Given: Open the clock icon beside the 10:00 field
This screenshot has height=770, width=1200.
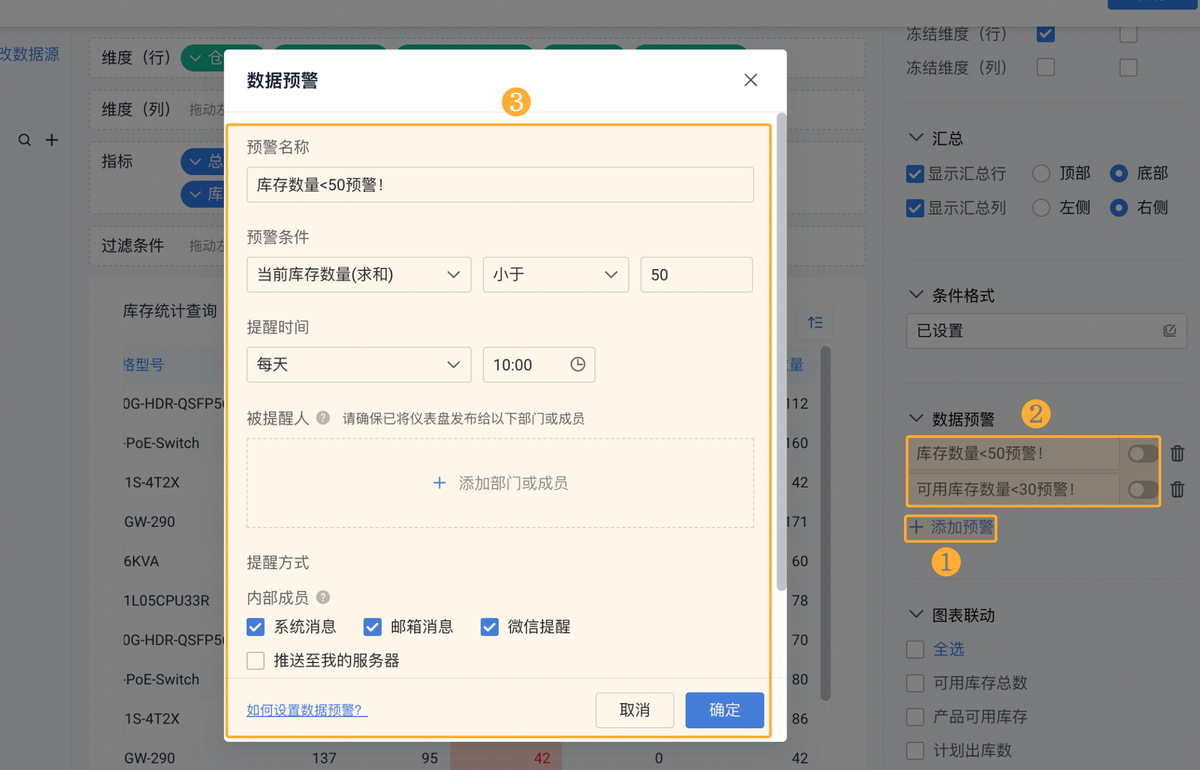Looking at the screenshot, I should coord(578,365).
